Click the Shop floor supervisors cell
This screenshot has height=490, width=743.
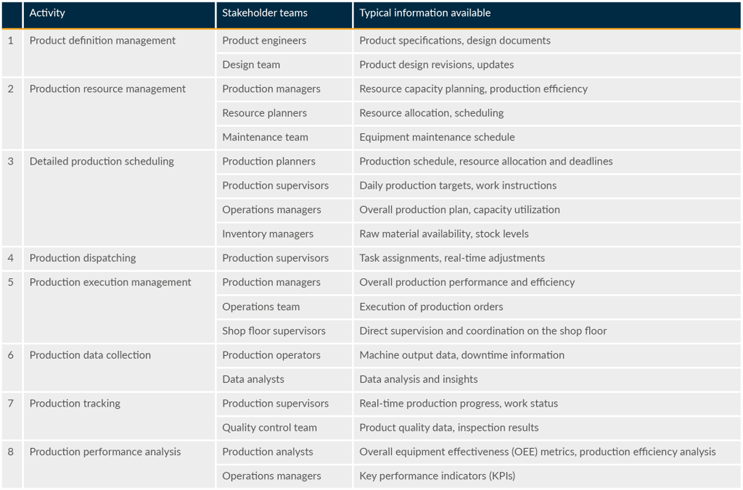(x=273, y=331)
